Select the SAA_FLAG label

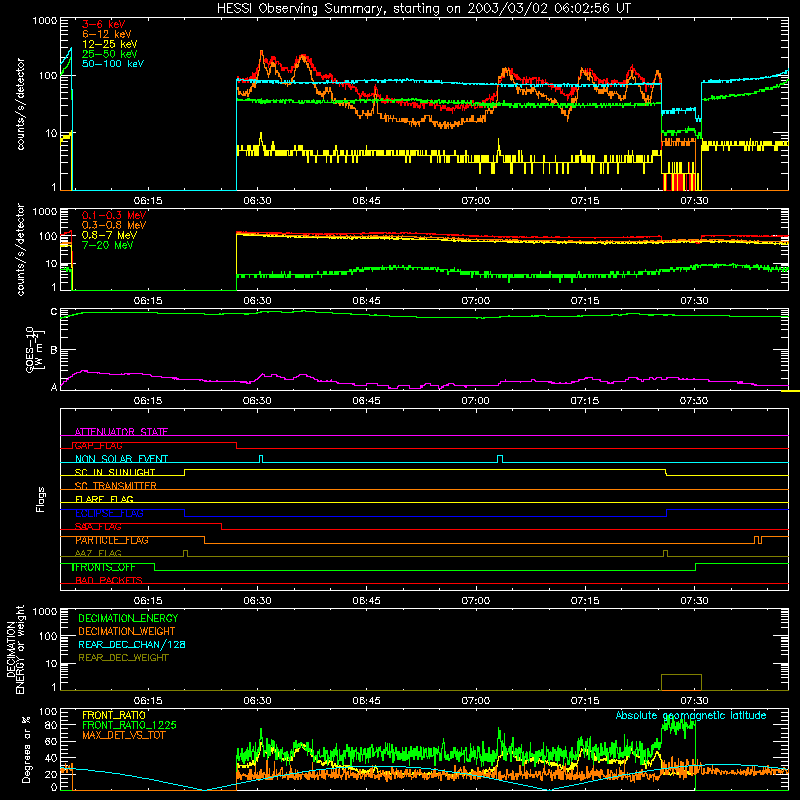(x=98, y=527)
